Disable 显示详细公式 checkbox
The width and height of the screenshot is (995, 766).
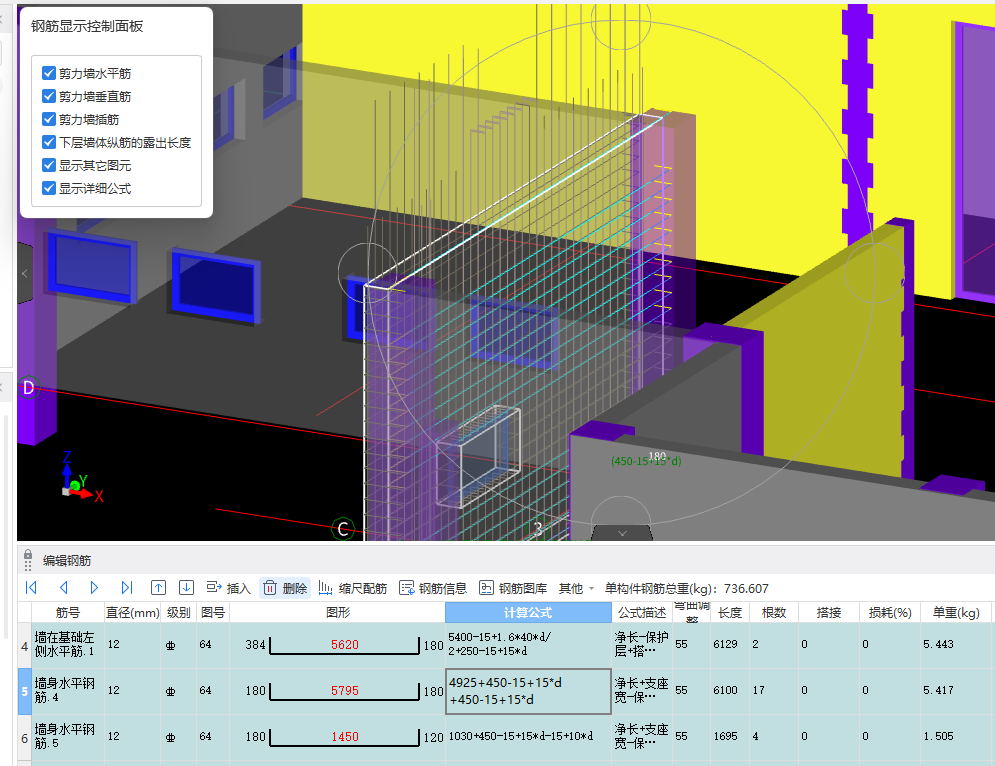(49, 188)
